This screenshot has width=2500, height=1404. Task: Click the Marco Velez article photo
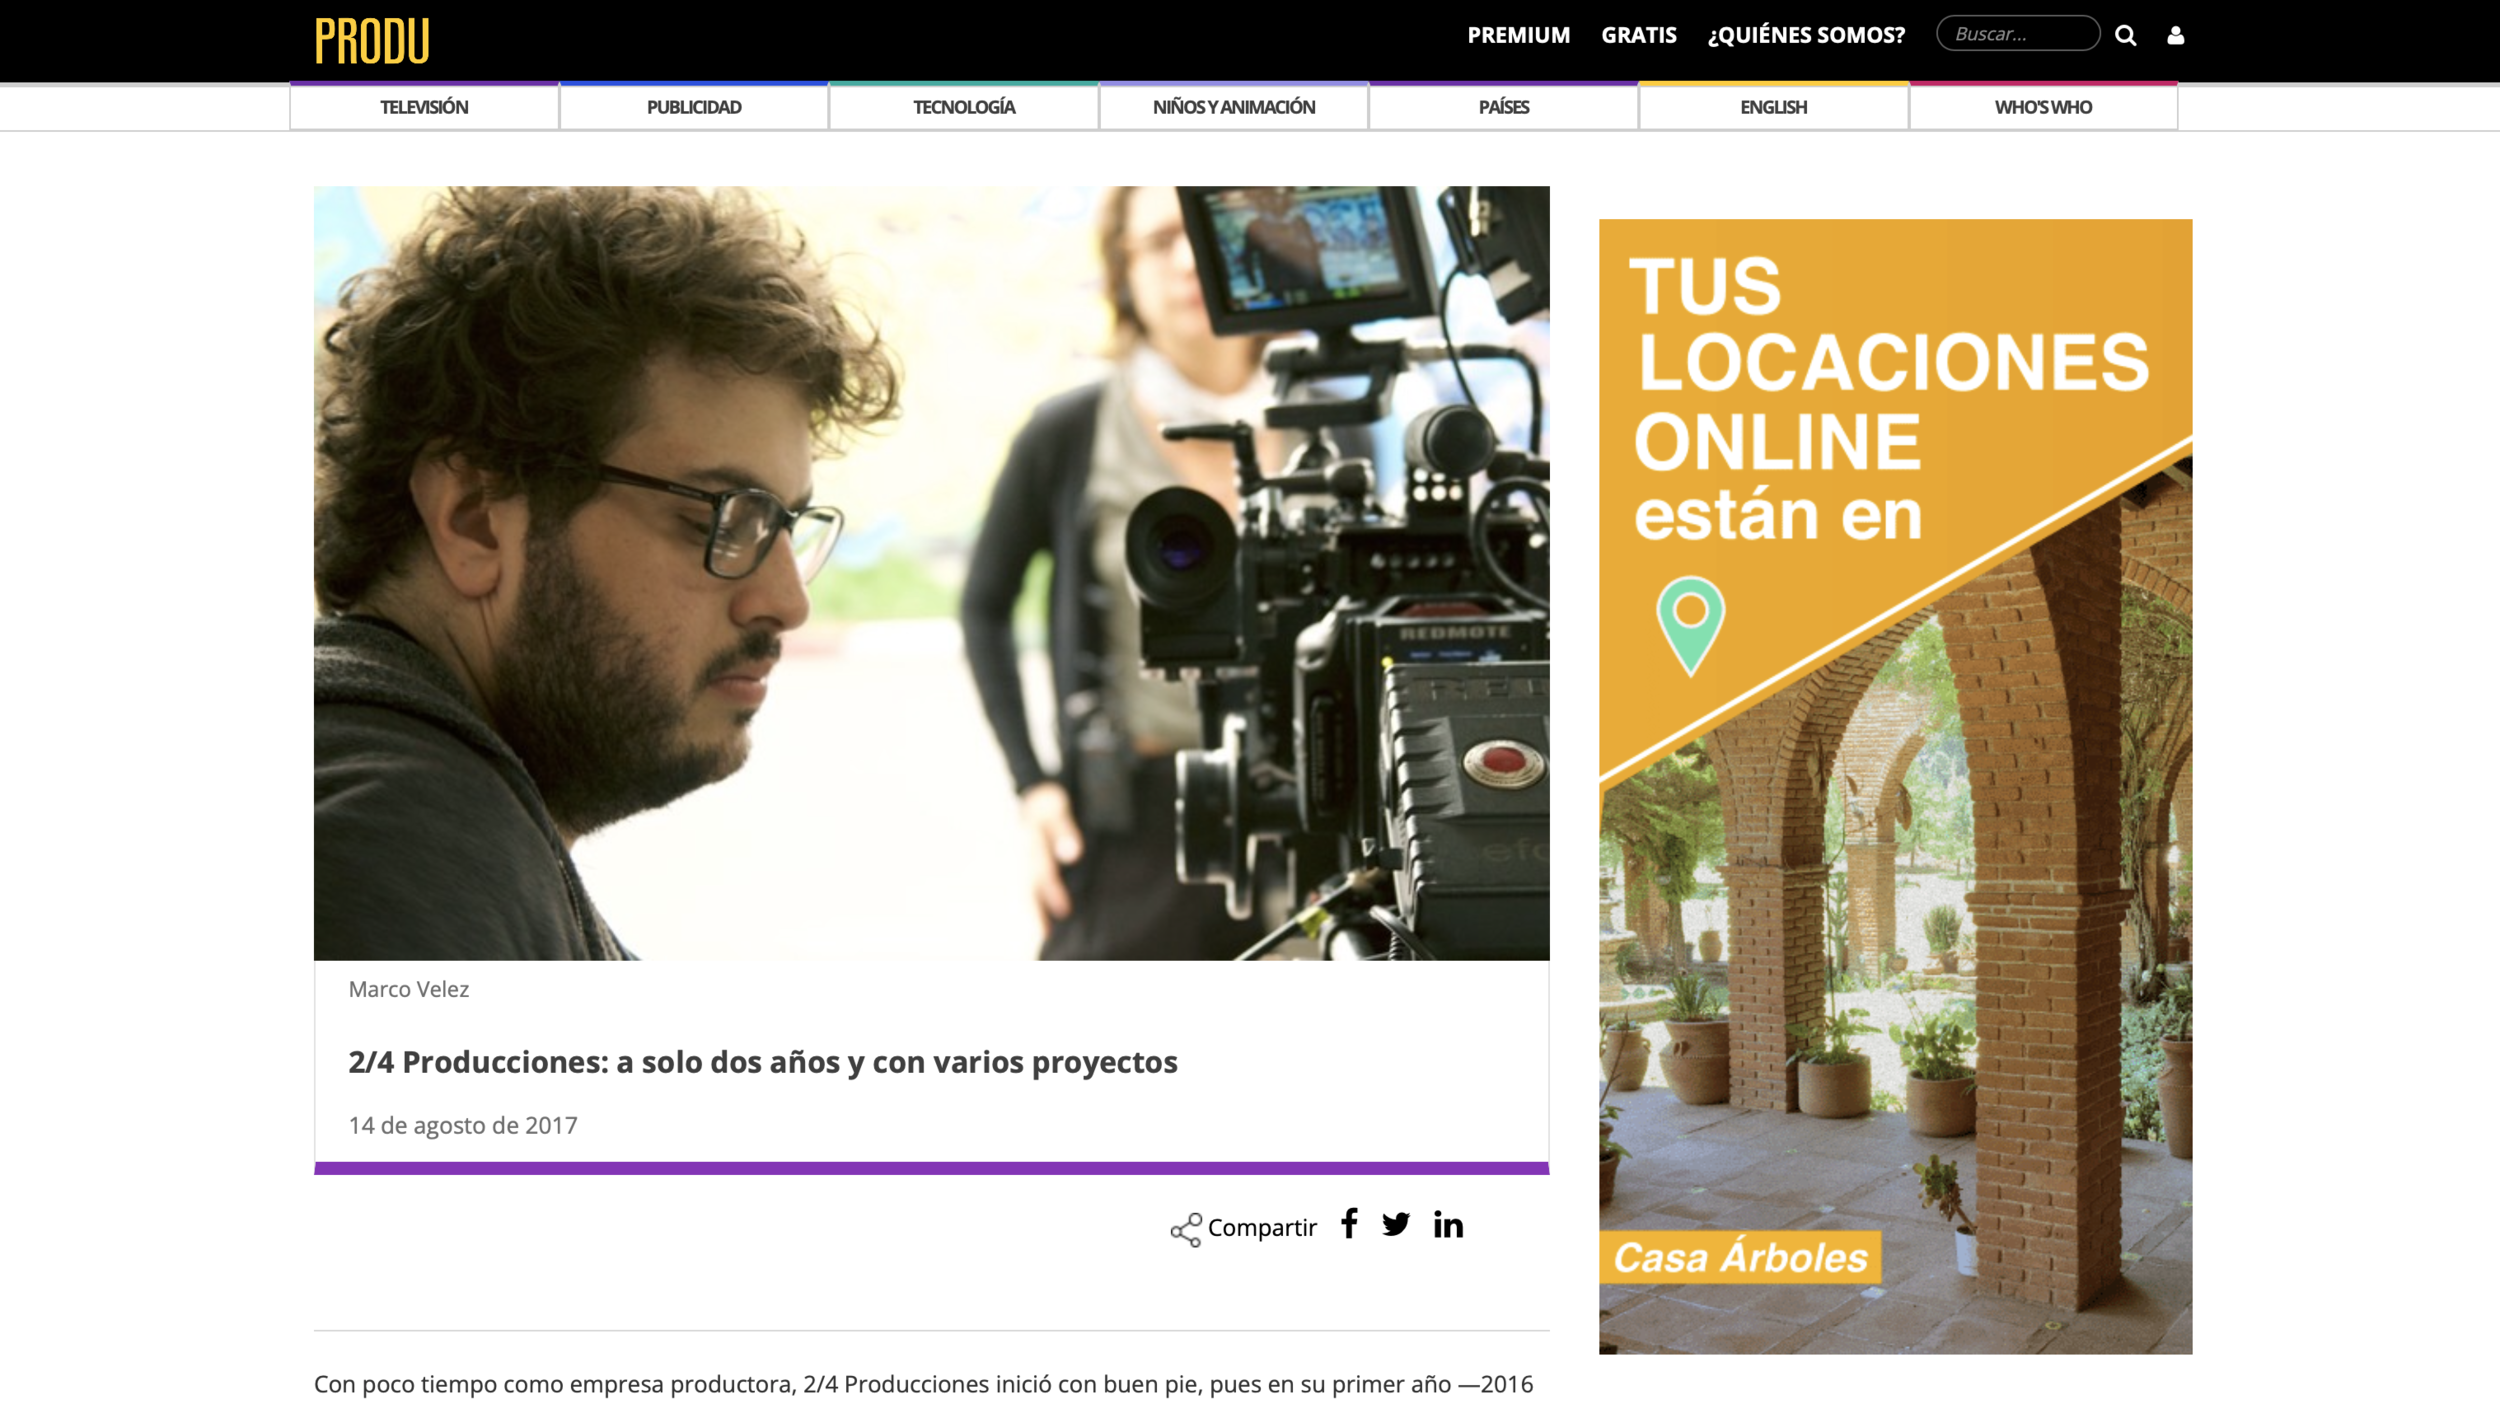pyautogui.click(x=931, y=573)
